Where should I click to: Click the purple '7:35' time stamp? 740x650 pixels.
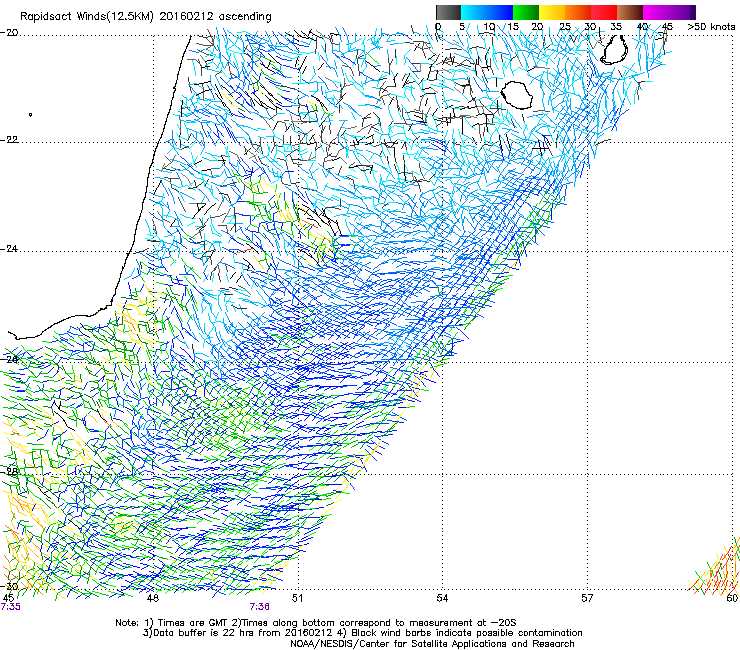point(11,607)
